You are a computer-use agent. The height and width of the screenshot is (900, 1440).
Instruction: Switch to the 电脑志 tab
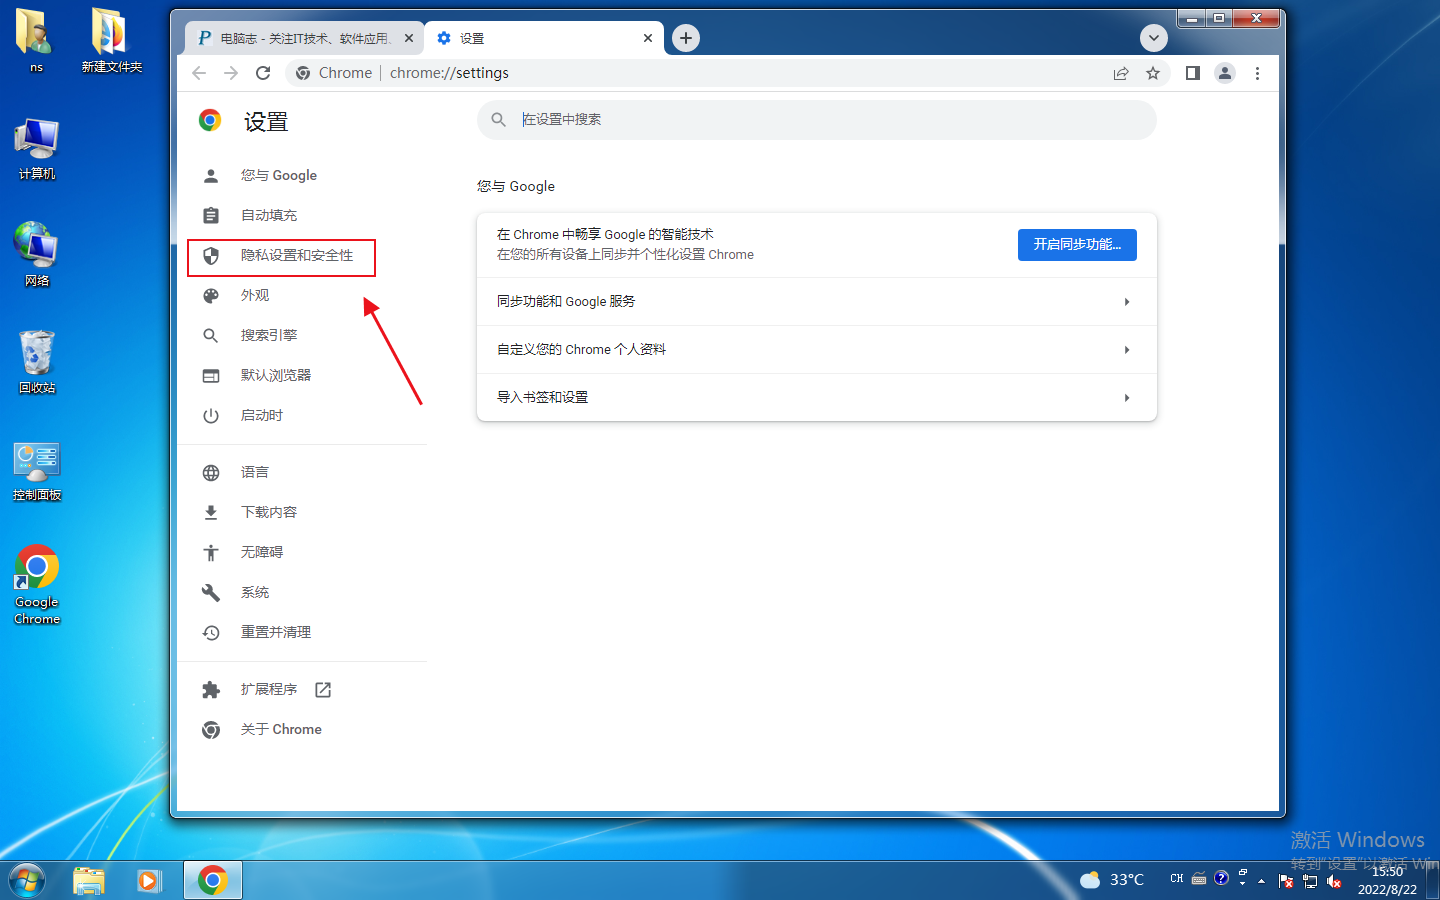(304, 38)
